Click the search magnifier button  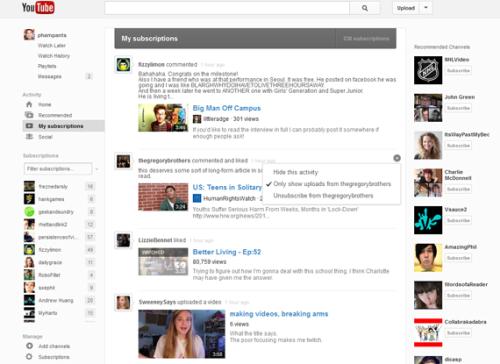pos(365,8)
